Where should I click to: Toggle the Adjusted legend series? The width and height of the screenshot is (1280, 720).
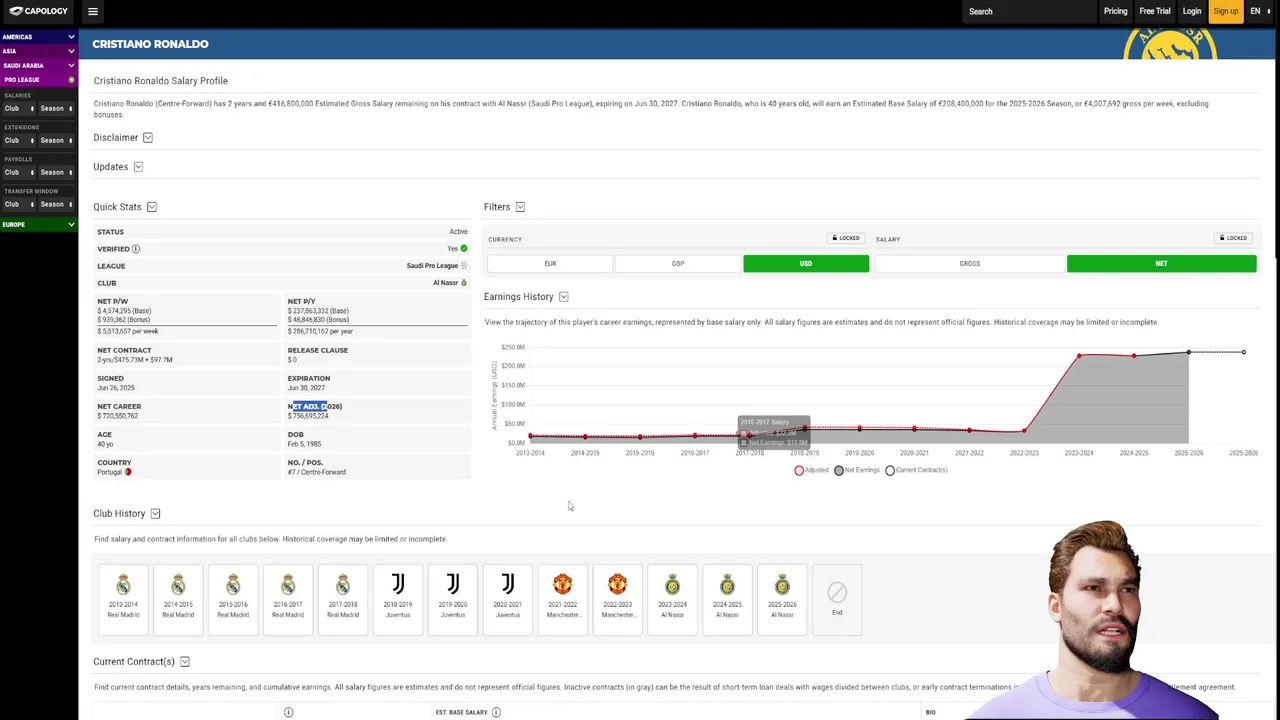coord(812,470)
